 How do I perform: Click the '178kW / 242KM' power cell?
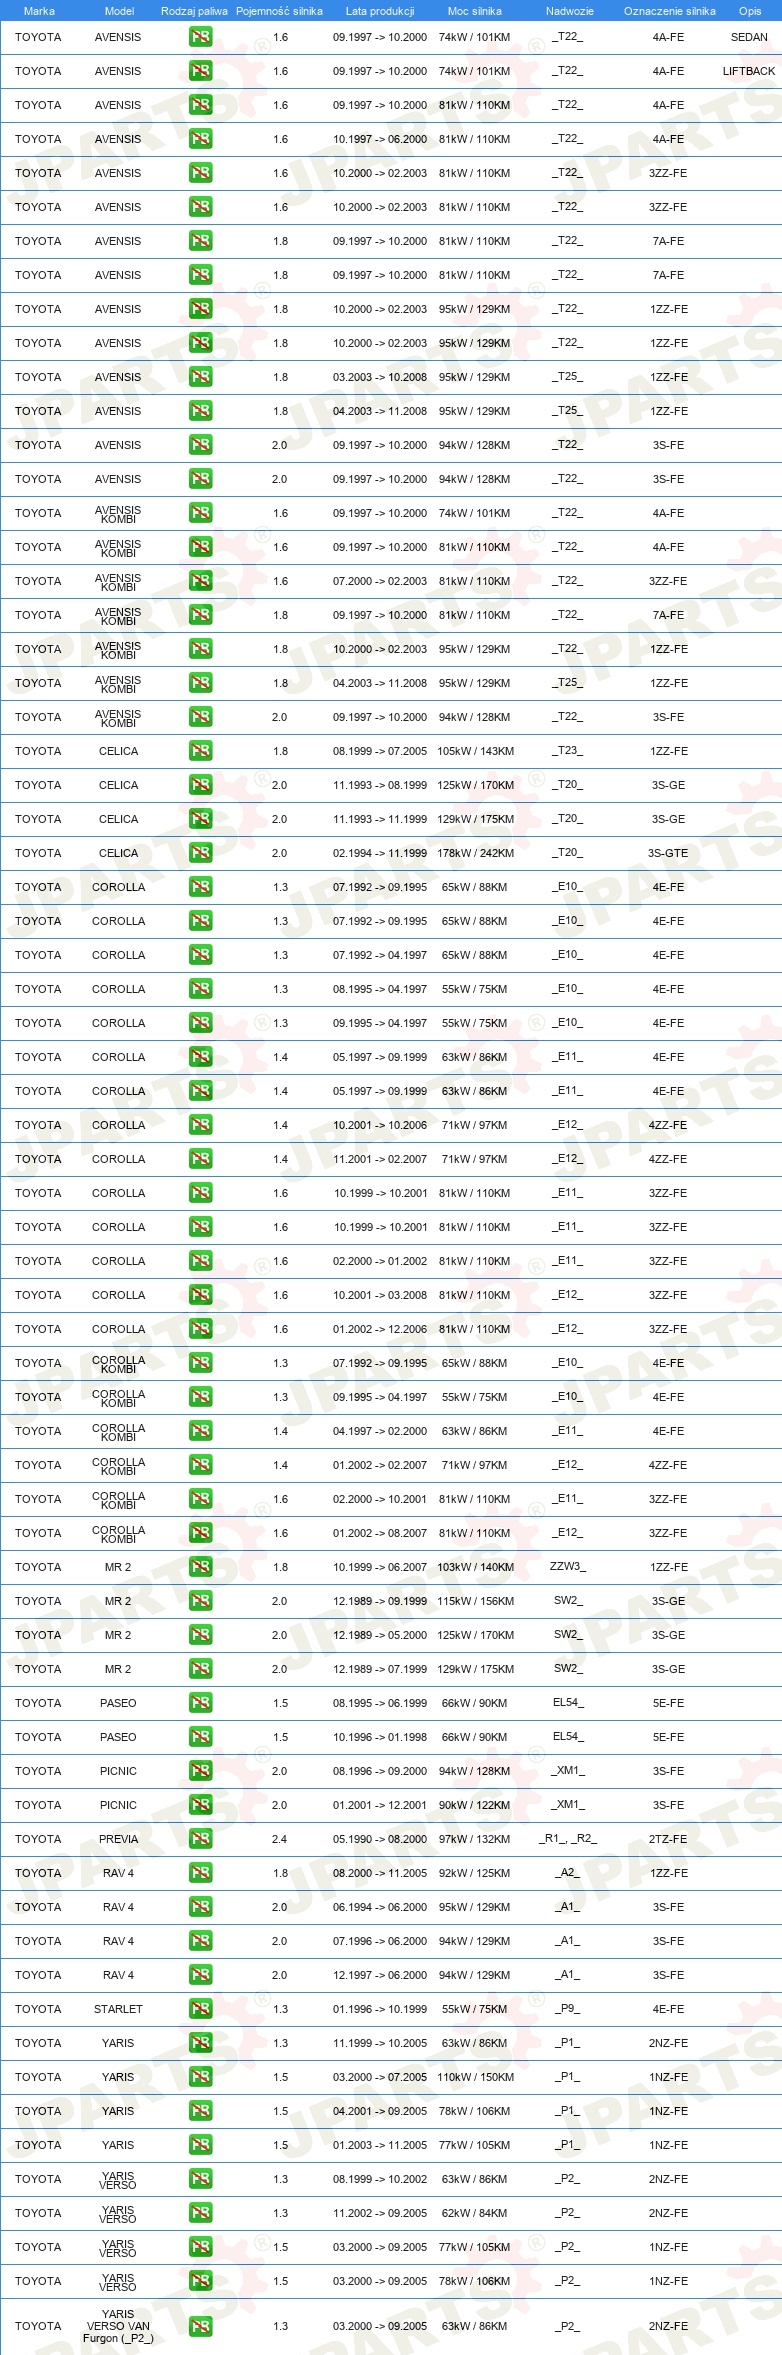[475, 853]
